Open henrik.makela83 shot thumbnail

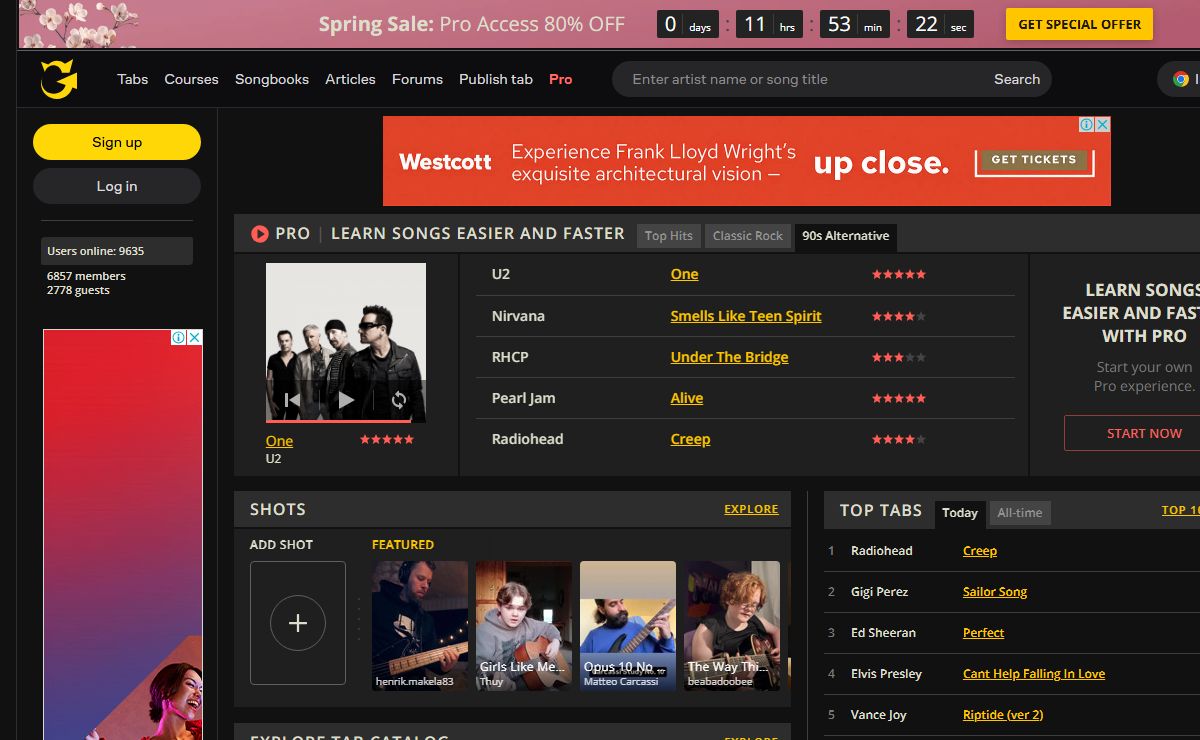(420, 625)
